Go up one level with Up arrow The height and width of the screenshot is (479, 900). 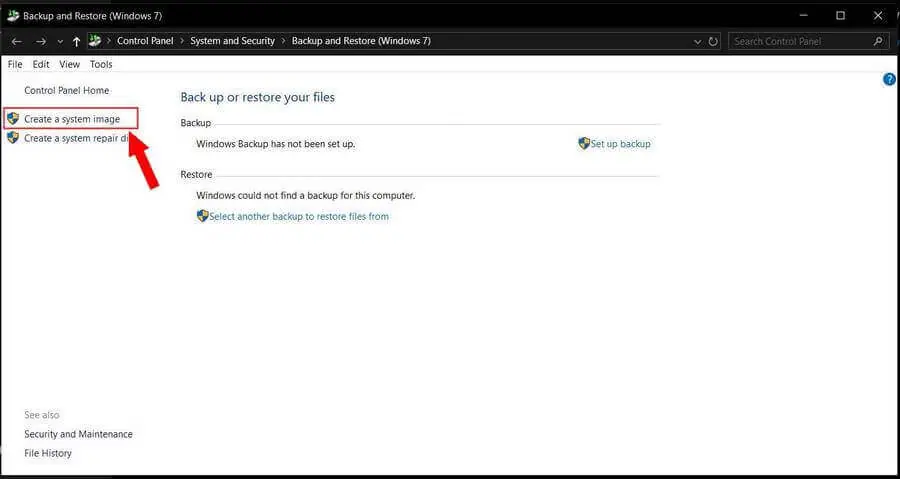pyautogui.click(x=76, y=41)
